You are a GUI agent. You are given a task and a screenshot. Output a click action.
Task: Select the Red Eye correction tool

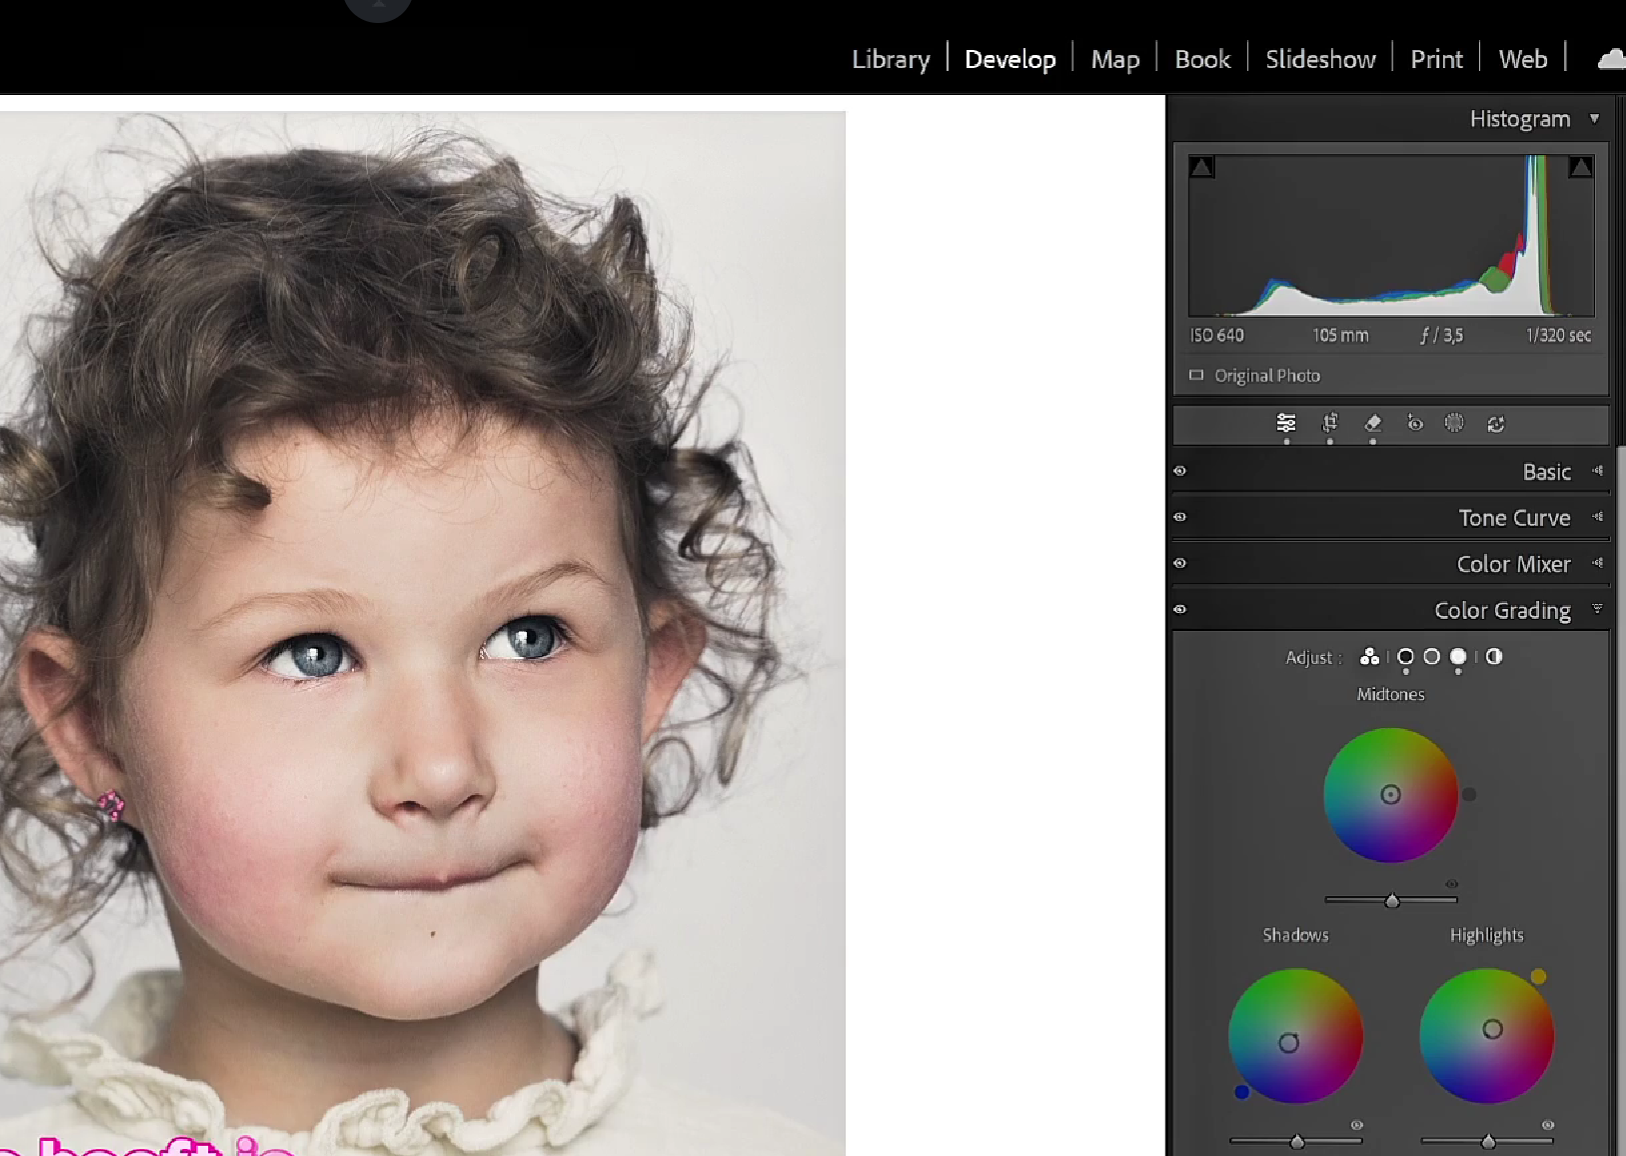point(1414,424)
